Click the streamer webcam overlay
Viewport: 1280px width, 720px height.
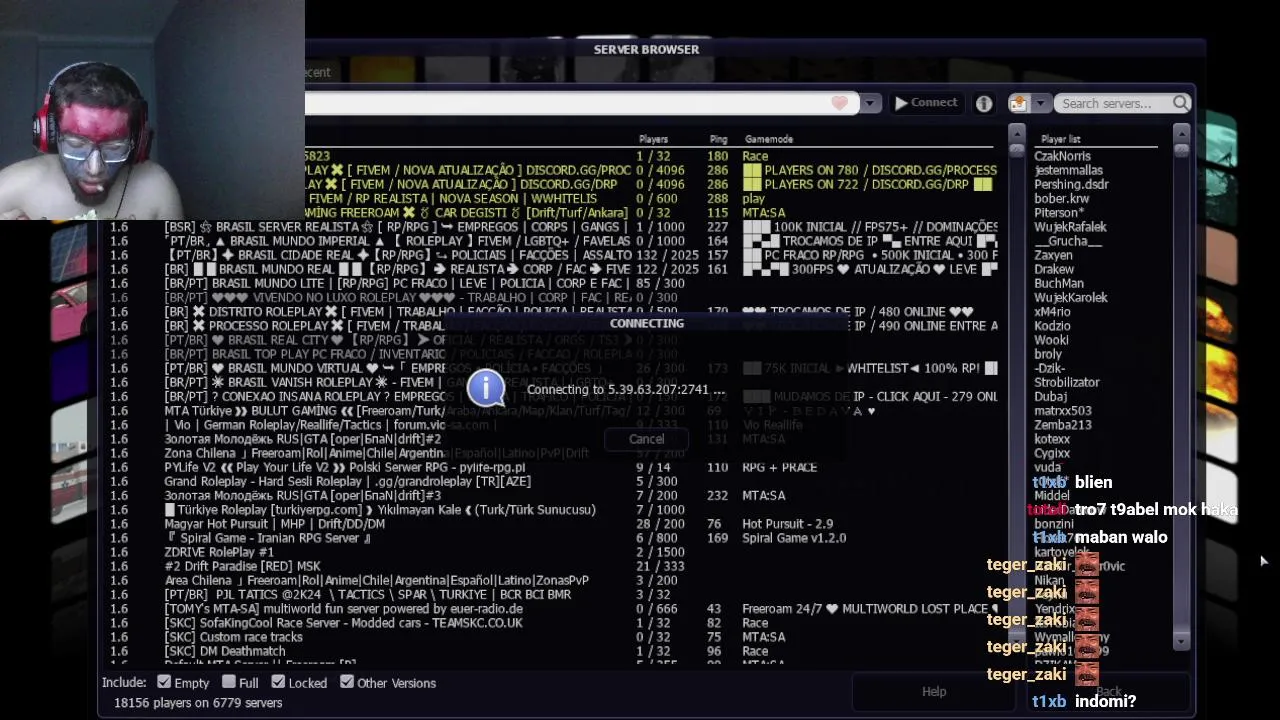152,110
